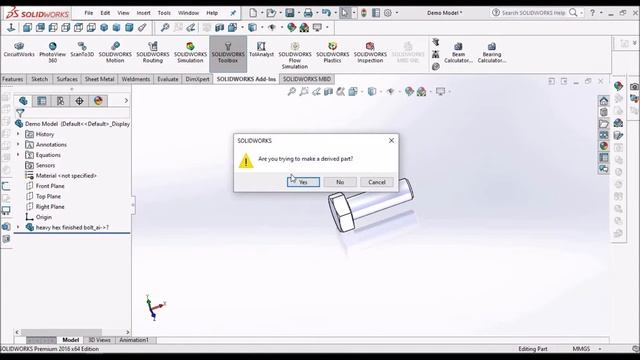Toggle the PhotoView 360 add-in

53,53
